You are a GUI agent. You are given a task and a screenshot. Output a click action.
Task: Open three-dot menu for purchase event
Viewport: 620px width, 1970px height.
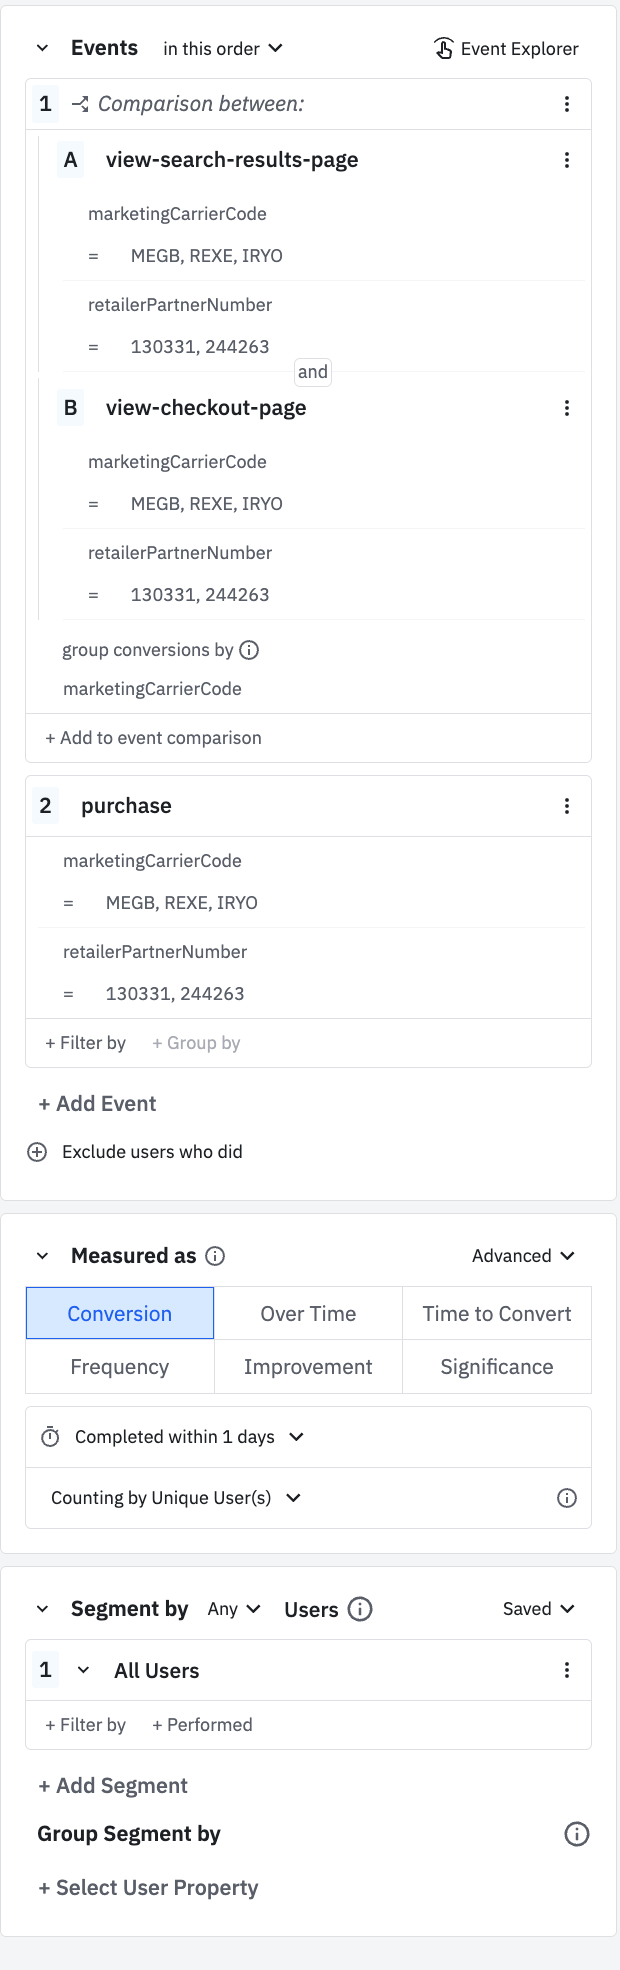pos(567,806)
